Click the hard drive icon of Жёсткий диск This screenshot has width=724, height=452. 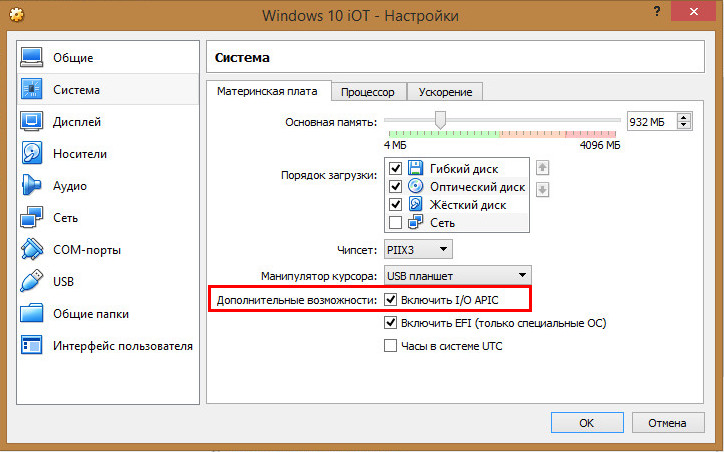[x=416, y=204]
